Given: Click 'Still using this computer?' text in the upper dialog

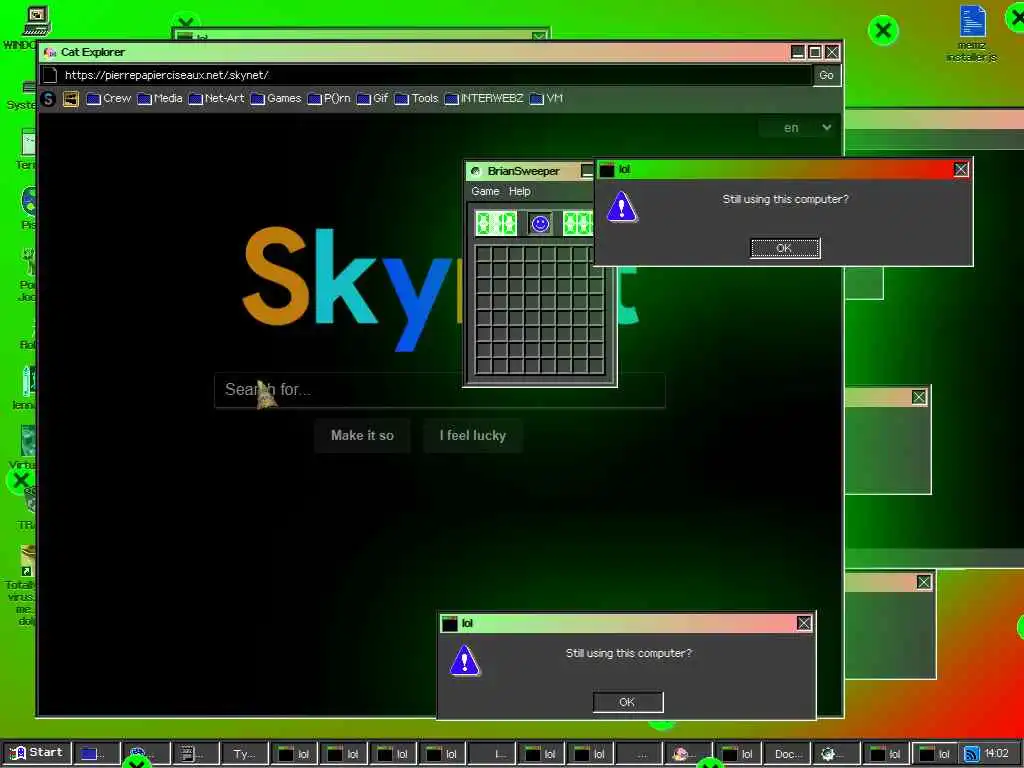Looking at the screenshot, I should (x=786, y=199).
